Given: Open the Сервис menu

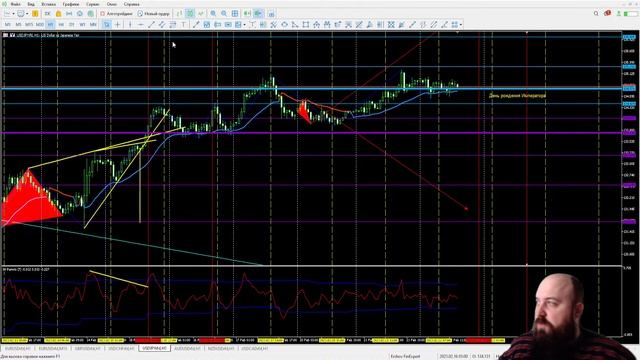Looking at the screenshot, I should [x=93, y=4].
